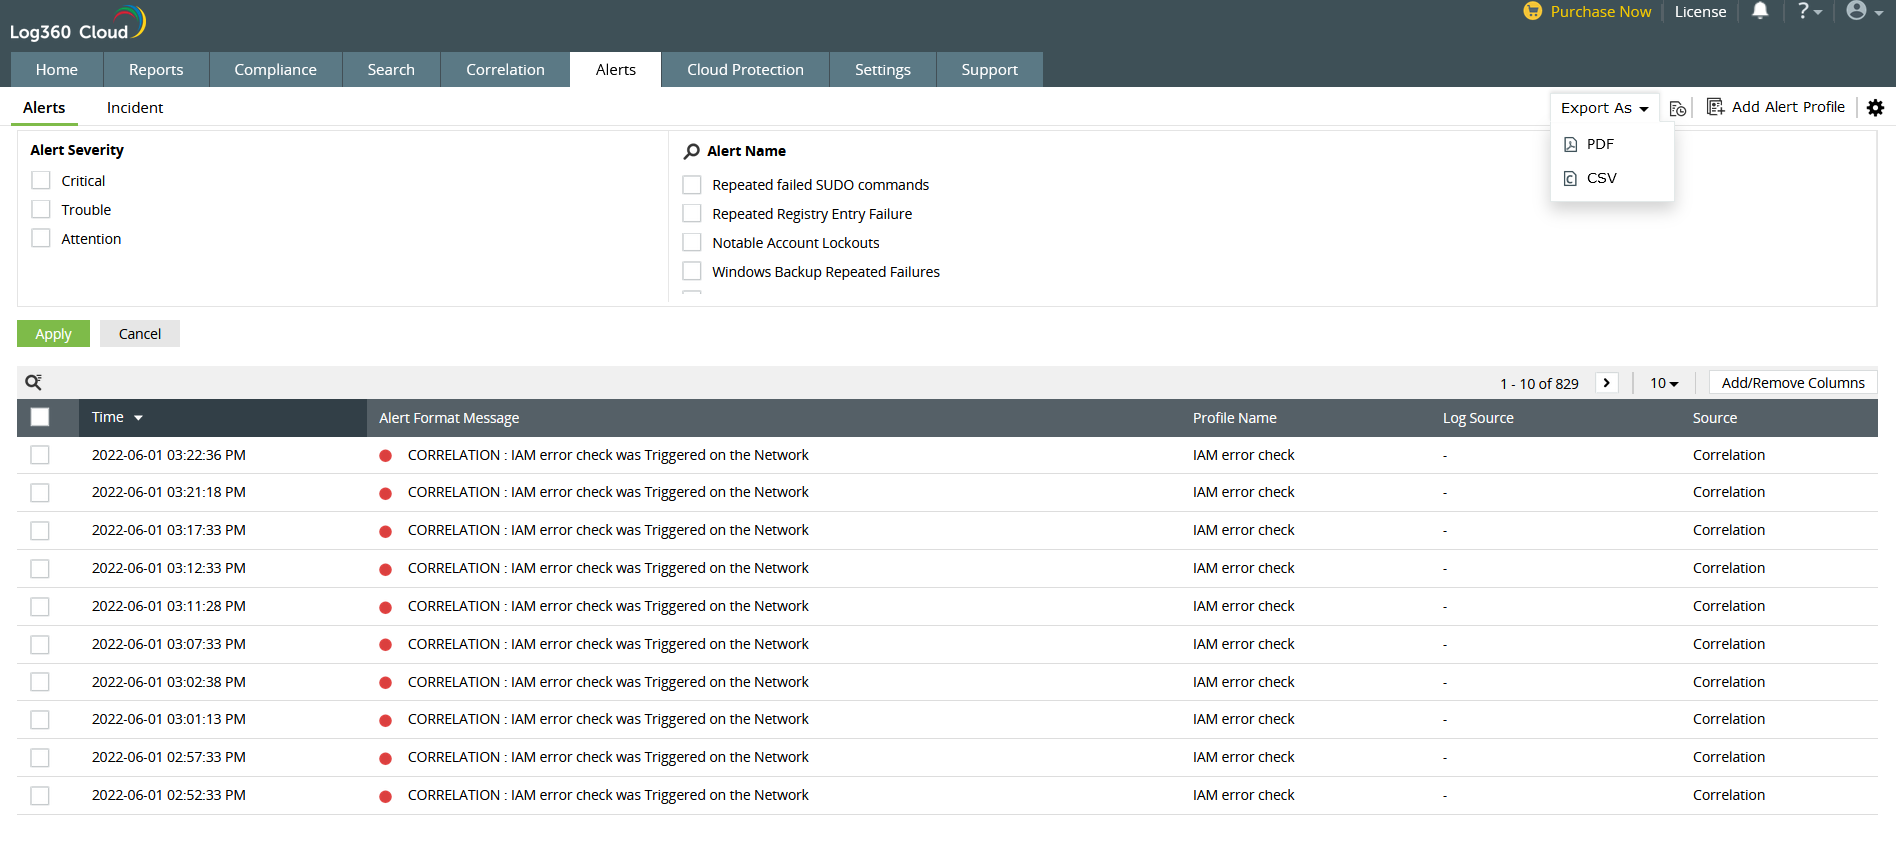Open the Incident sub-tab
The height and width of the screenshot is (846, 1896).
click(135, 108)
